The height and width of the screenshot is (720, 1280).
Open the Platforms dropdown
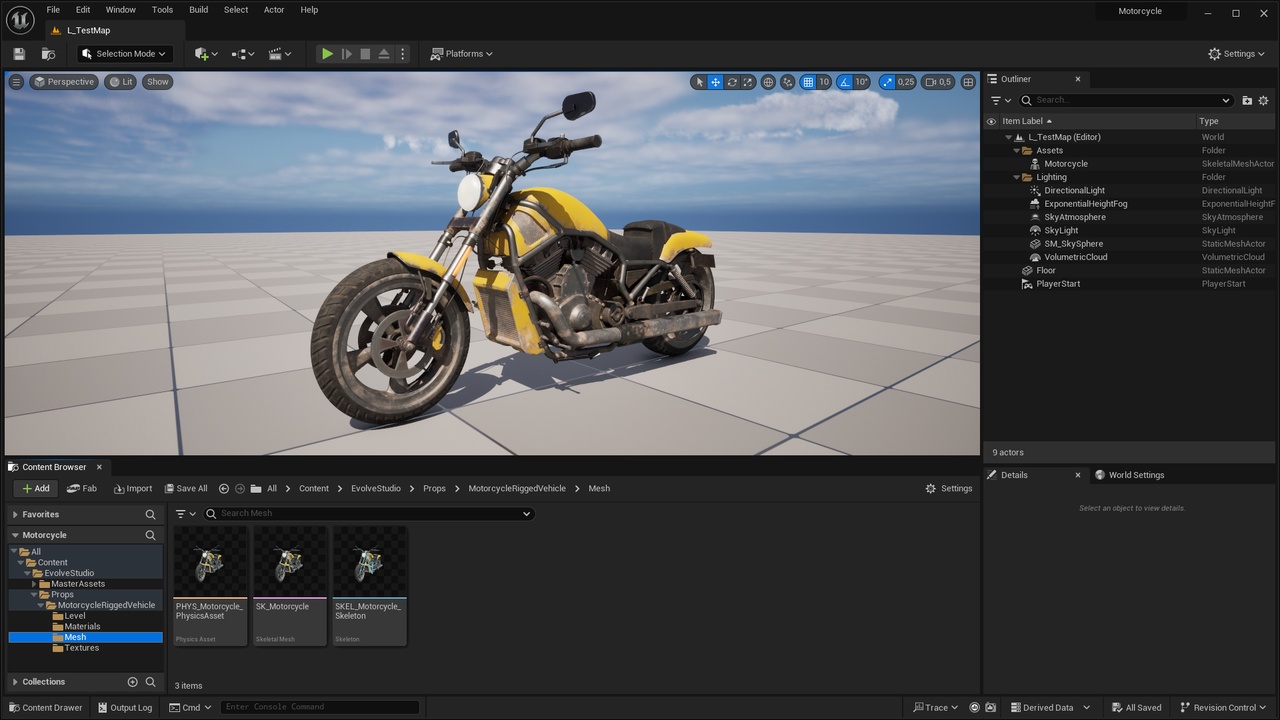coord(462,54)
